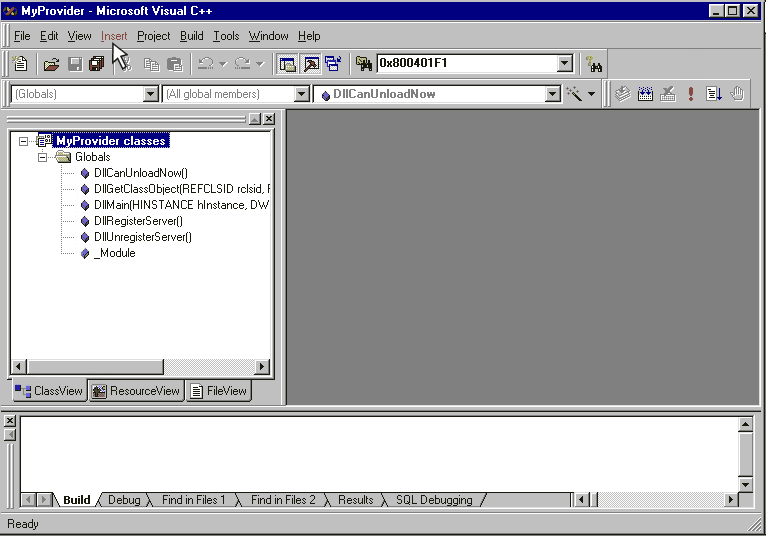Close the workspace docking pane
Screen dimensions: 766x536
(x=269, y=119)
